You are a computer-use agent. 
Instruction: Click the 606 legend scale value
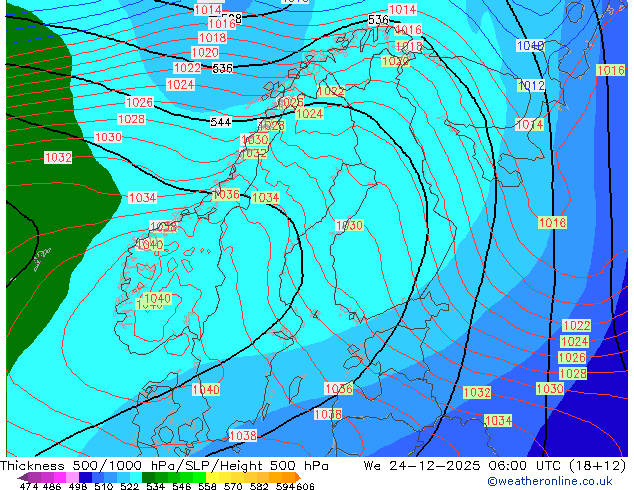(x=305, y=486)
